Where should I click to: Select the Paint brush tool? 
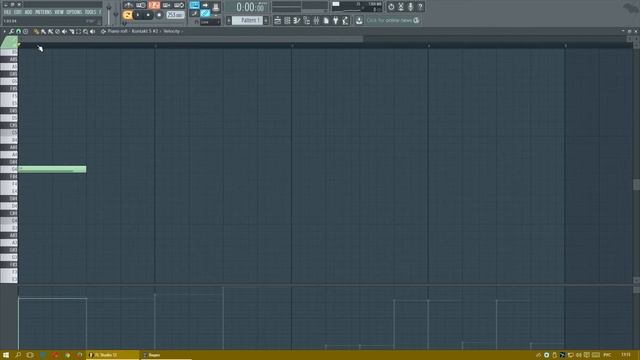(43, 31)
